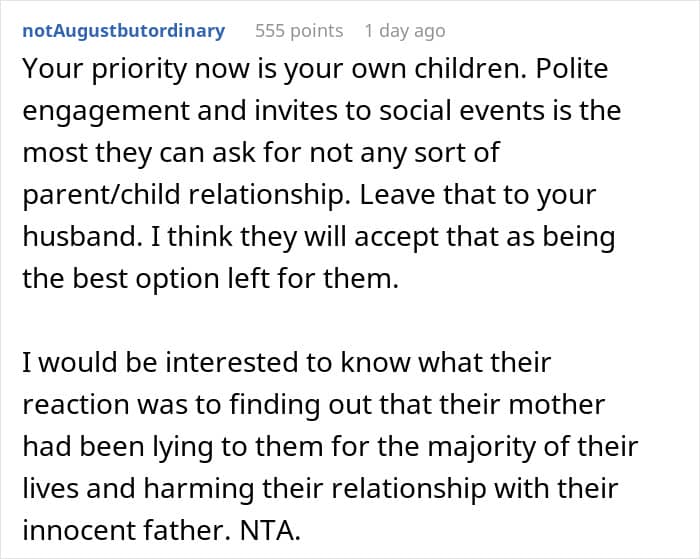This screenshot has width=700, height=559.
Task: Click the "1 day ago" timestamp
Action: click(x=404, y=31)
